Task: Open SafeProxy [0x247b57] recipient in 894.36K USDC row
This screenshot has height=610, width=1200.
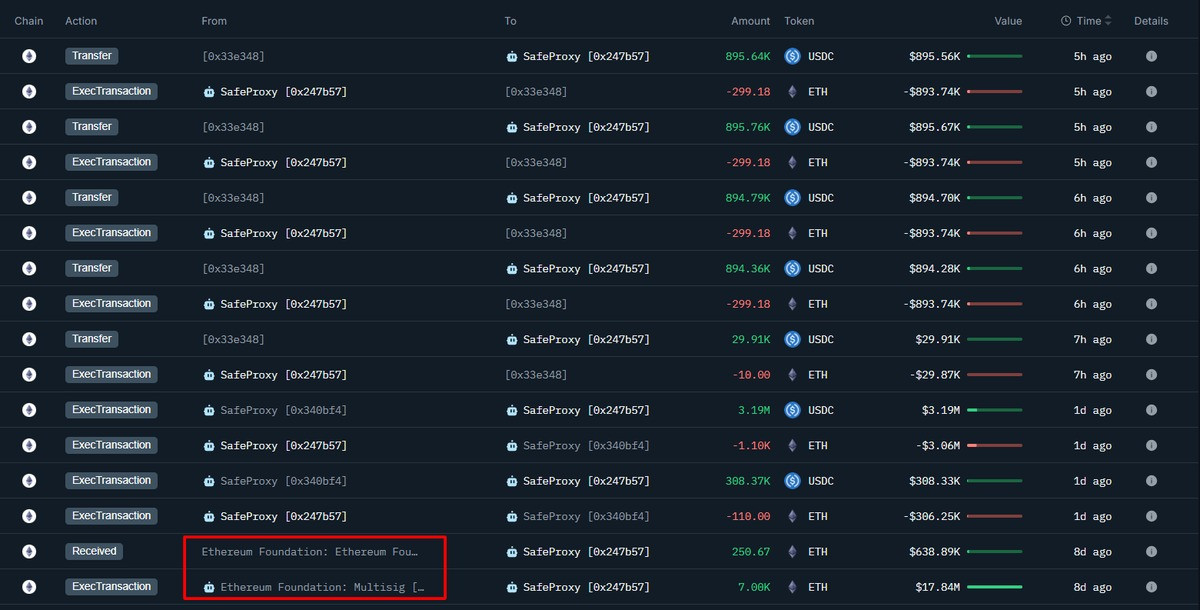Action: (x=577, y=268)
